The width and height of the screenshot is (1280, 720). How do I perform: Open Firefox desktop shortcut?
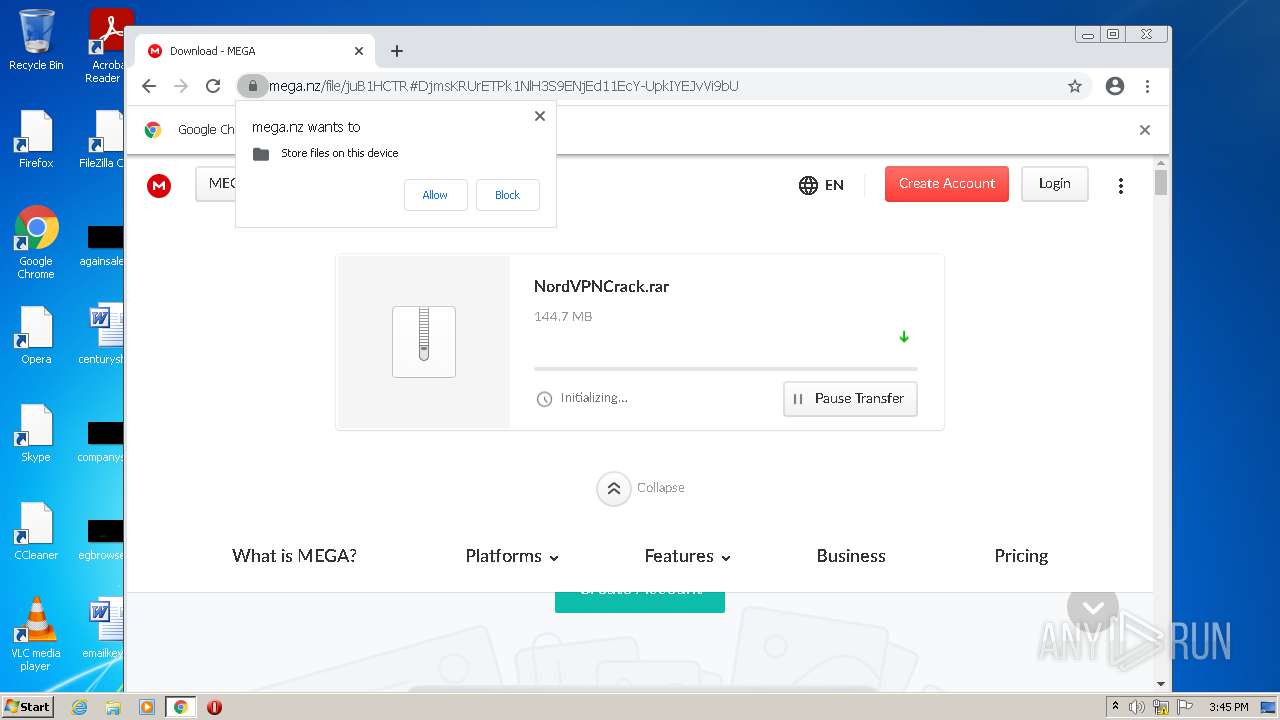tap(36, 139)
